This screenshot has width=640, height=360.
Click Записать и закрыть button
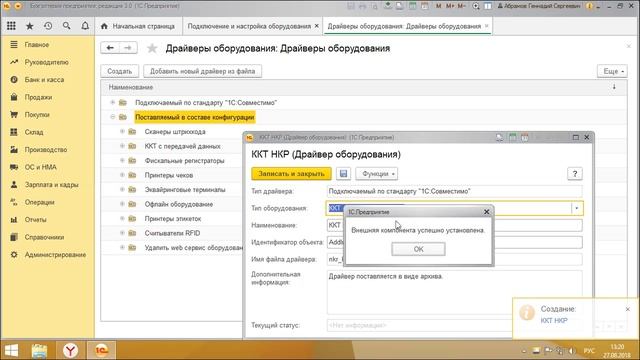point(291,173)
